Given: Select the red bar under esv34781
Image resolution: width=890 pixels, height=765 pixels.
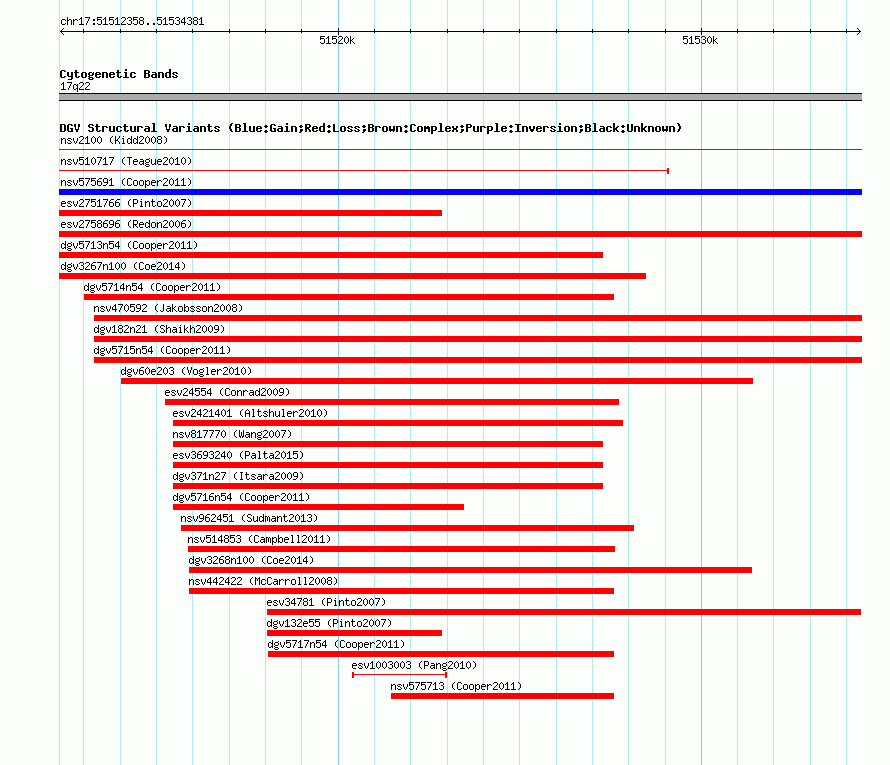Looking at the screenshot, I should 564,612.
